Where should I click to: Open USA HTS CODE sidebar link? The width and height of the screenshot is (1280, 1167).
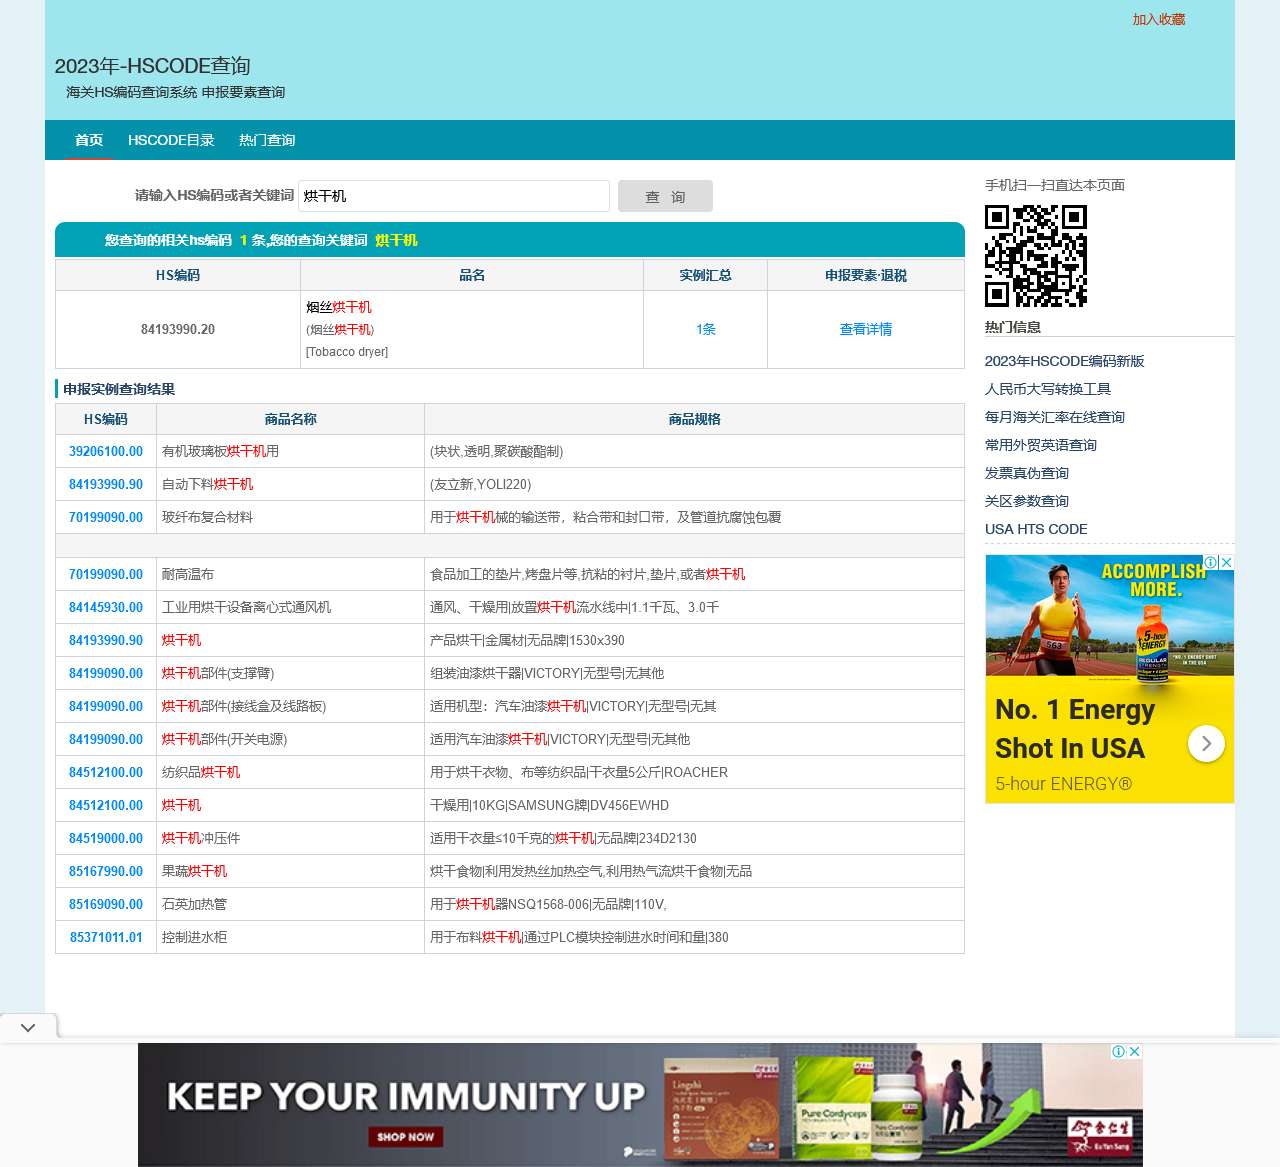click(x=1036, y=529)
